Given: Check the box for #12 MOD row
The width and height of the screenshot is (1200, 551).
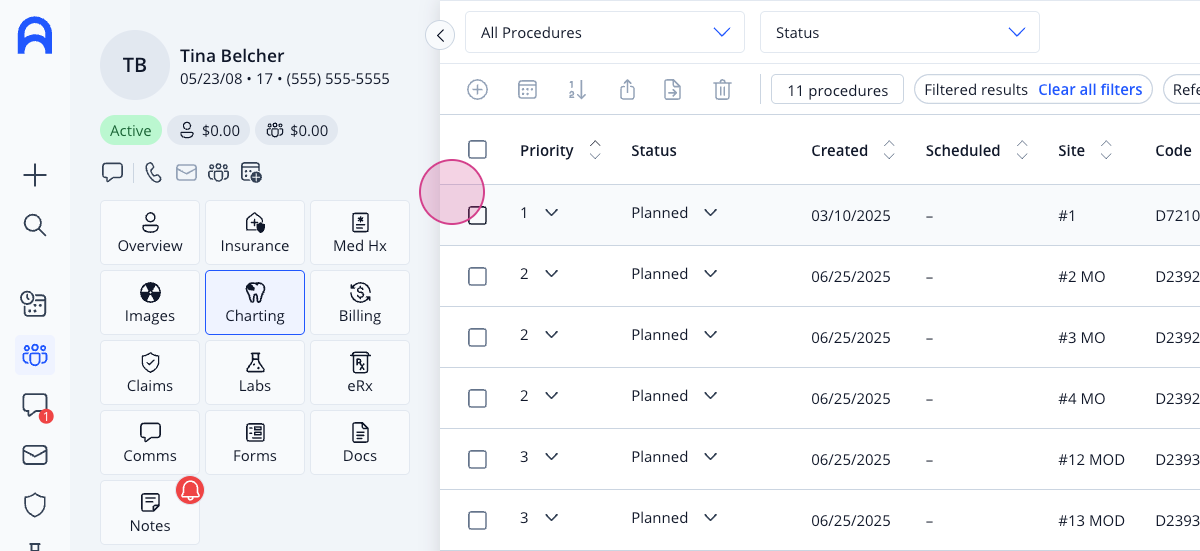Looking at the screenshot, I should 478,459.
